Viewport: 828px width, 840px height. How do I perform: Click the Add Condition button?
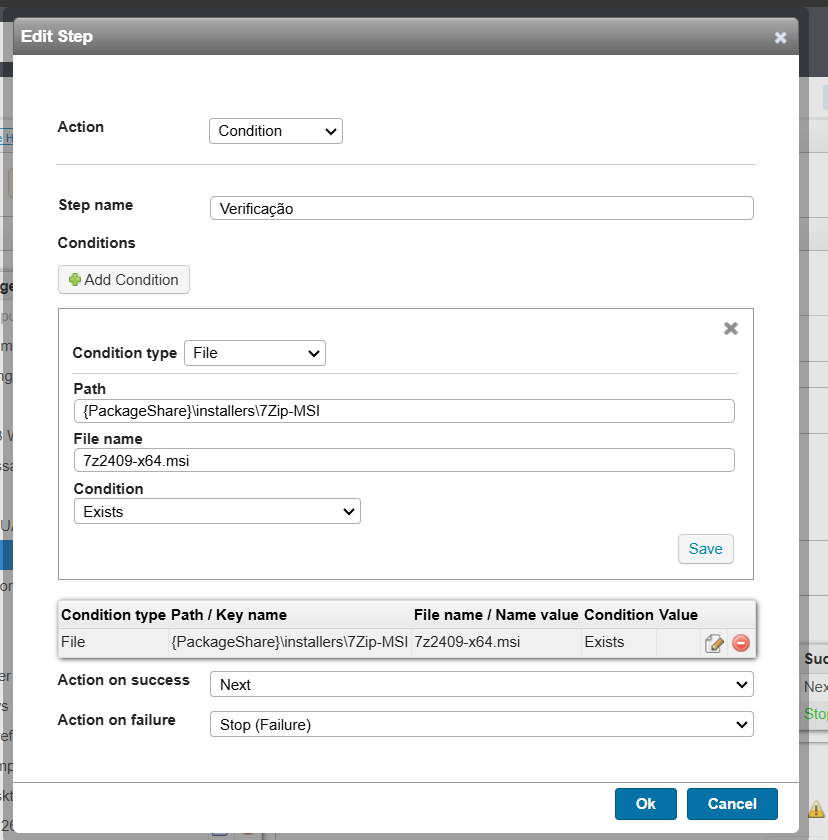coord(124,280)
